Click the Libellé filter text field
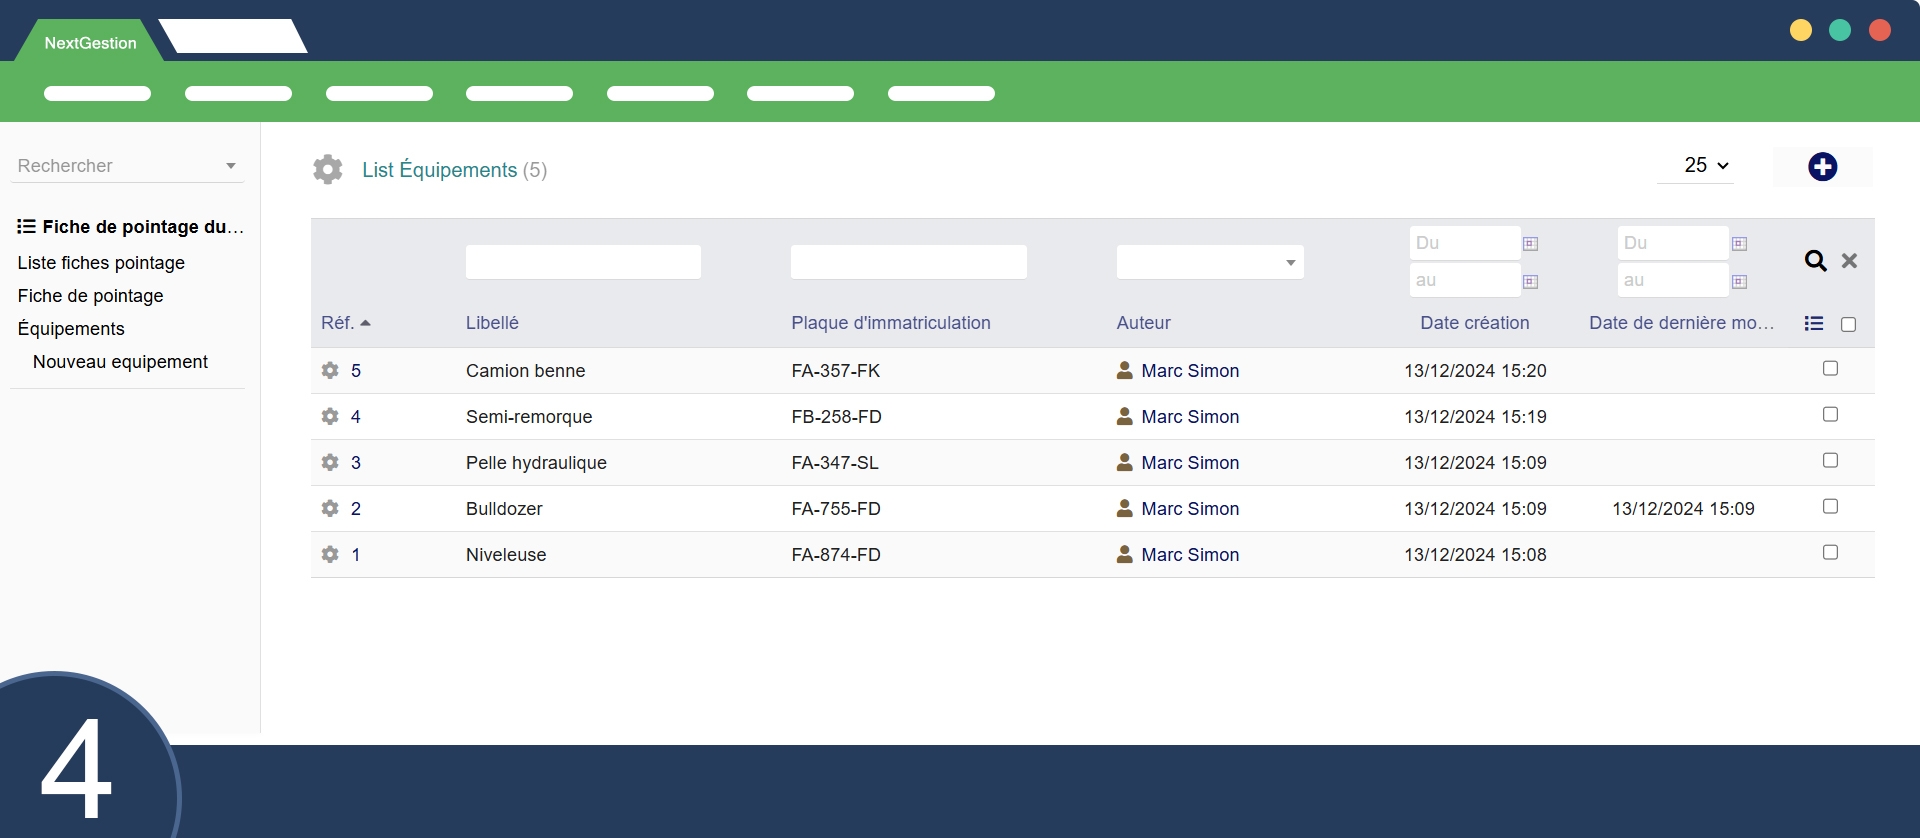Screen dimensions: 1920x838 pyautogui.click(x=583, y=262)
